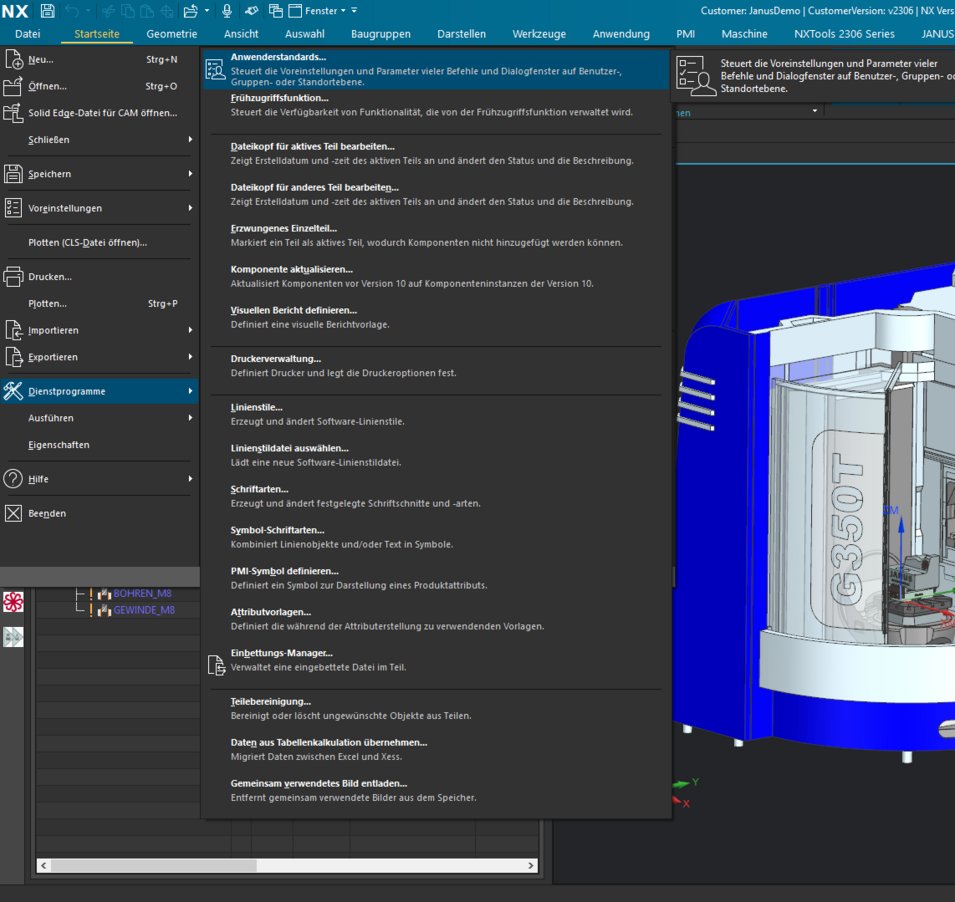Image resolution: width=955 pixels, height=902 pixels.
Task: Click the NX logo in title bar
Action: coord(15,11)
